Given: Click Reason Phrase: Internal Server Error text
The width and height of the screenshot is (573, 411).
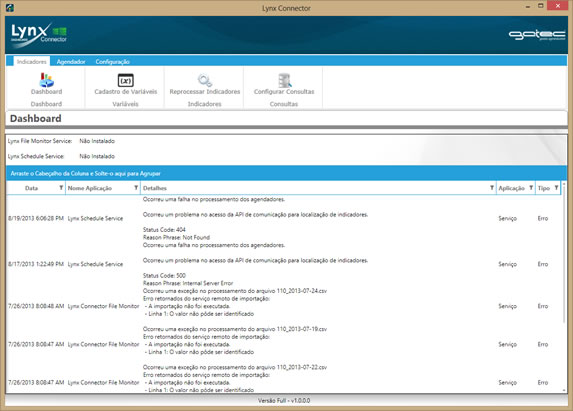Looking at the screenshot, I should (188, 283).
